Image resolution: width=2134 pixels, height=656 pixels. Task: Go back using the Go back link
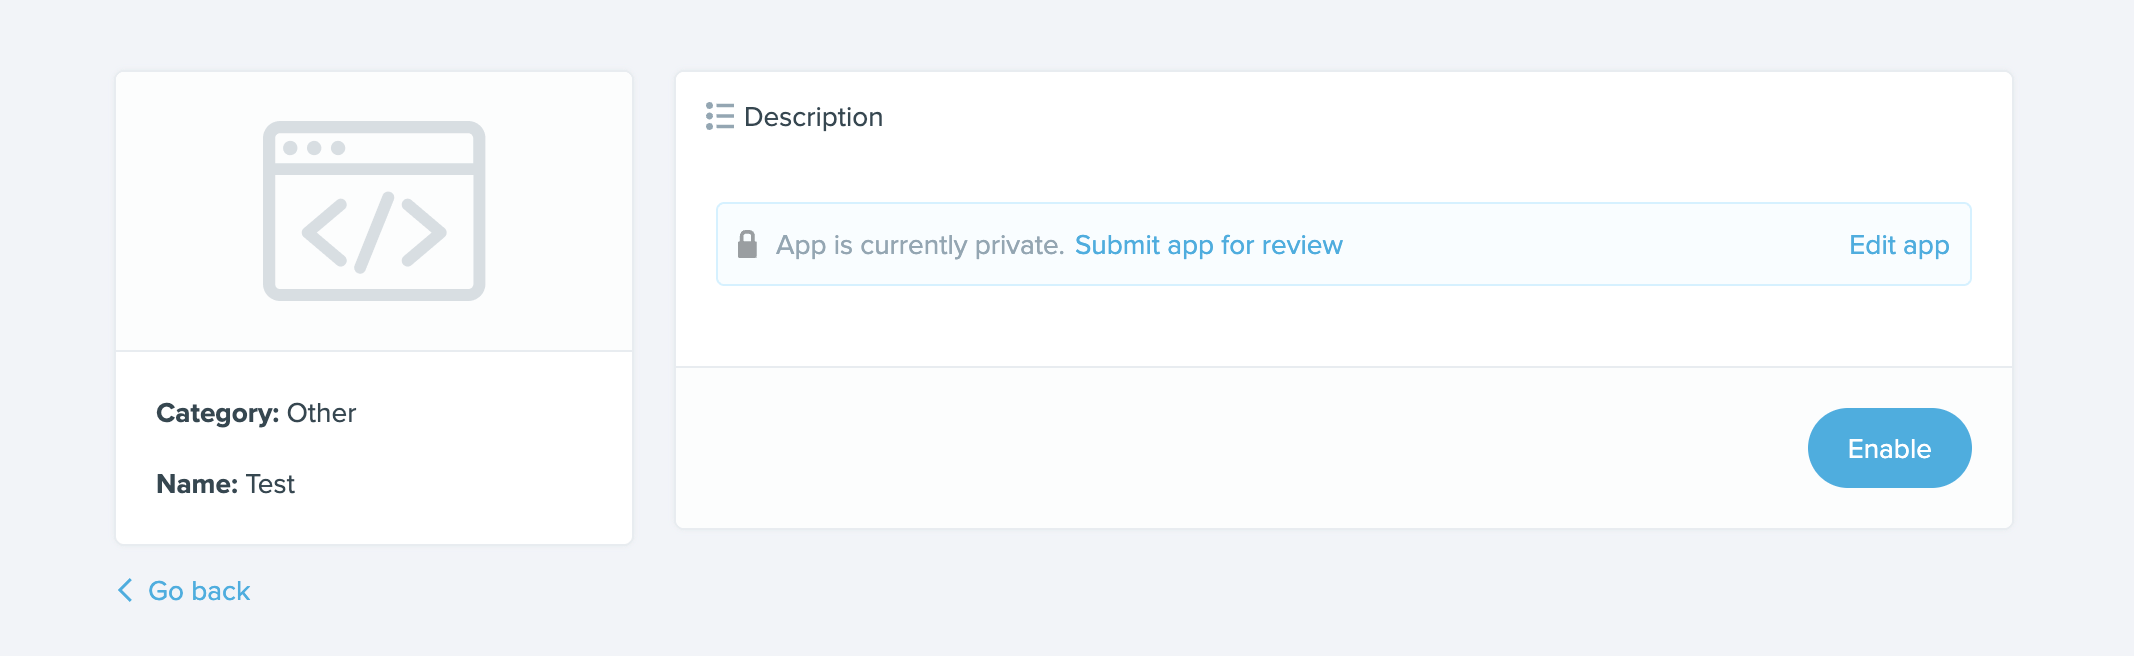[199, 591]
